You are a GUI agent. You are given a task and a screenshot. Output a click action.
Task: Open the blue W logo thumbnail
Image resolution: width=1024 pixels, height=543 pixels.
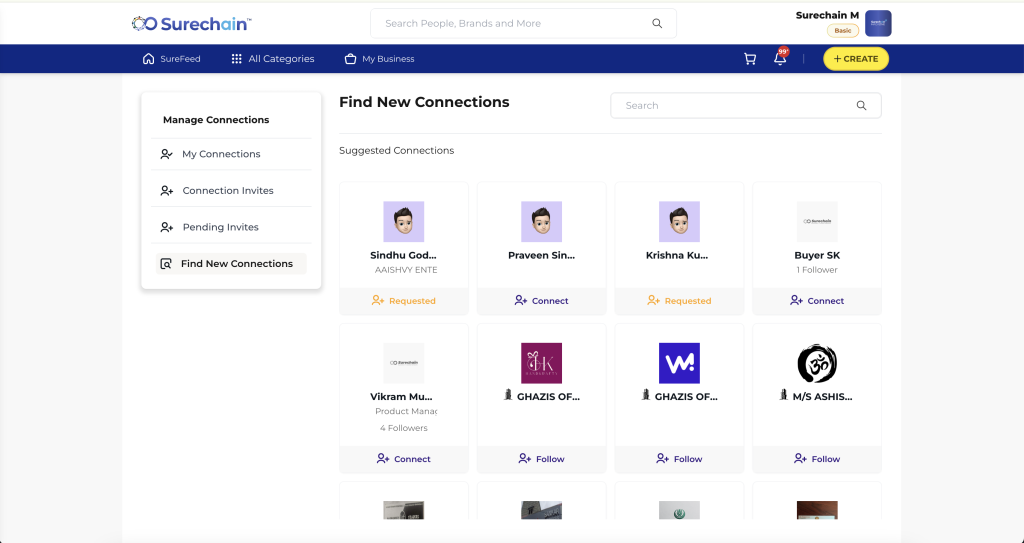pyautogui.click(x=679, y=363)
